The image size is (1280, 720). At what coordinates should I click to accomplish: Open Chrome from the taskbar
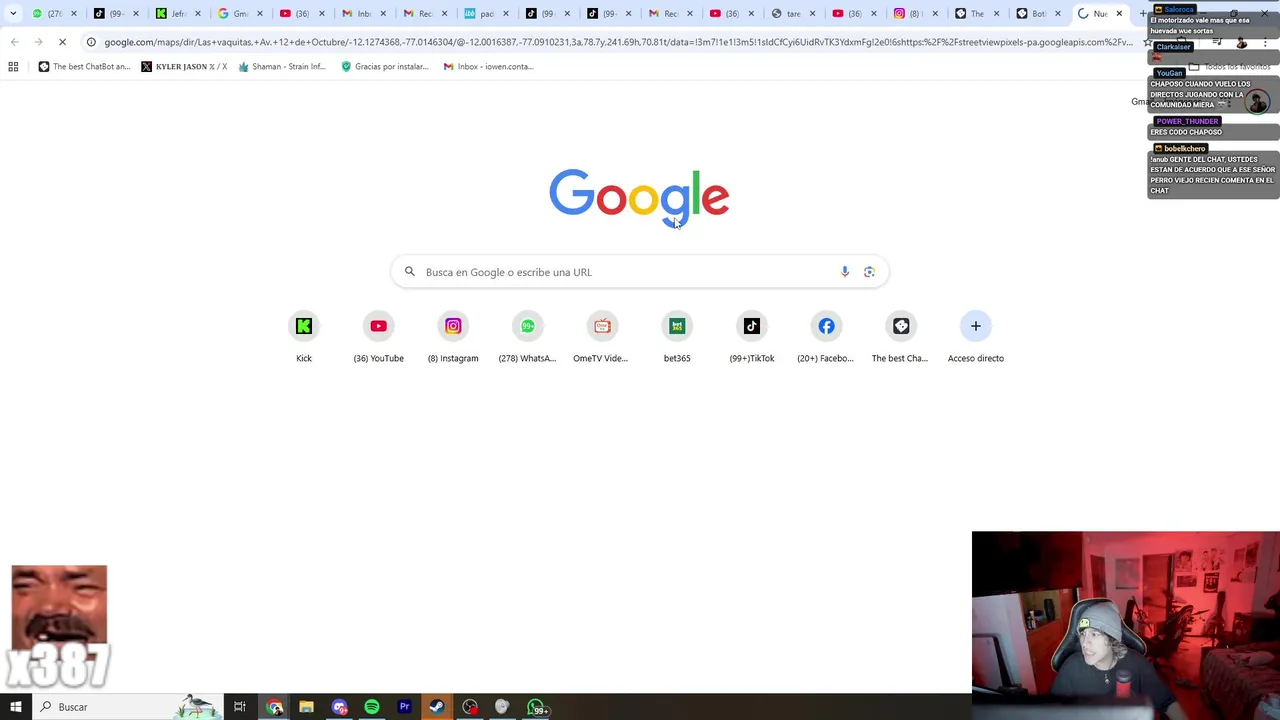pos(275,707)
